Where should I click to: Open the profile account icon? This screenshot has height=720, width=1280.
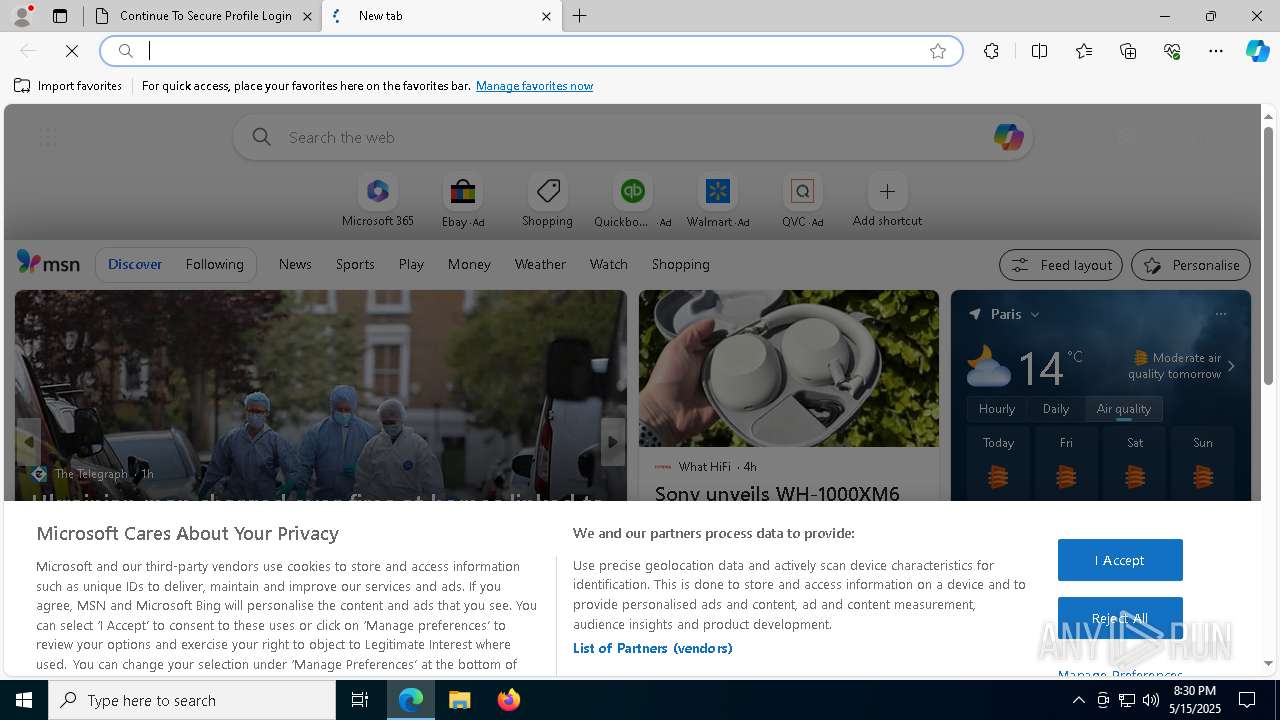[x=21, y=15]
